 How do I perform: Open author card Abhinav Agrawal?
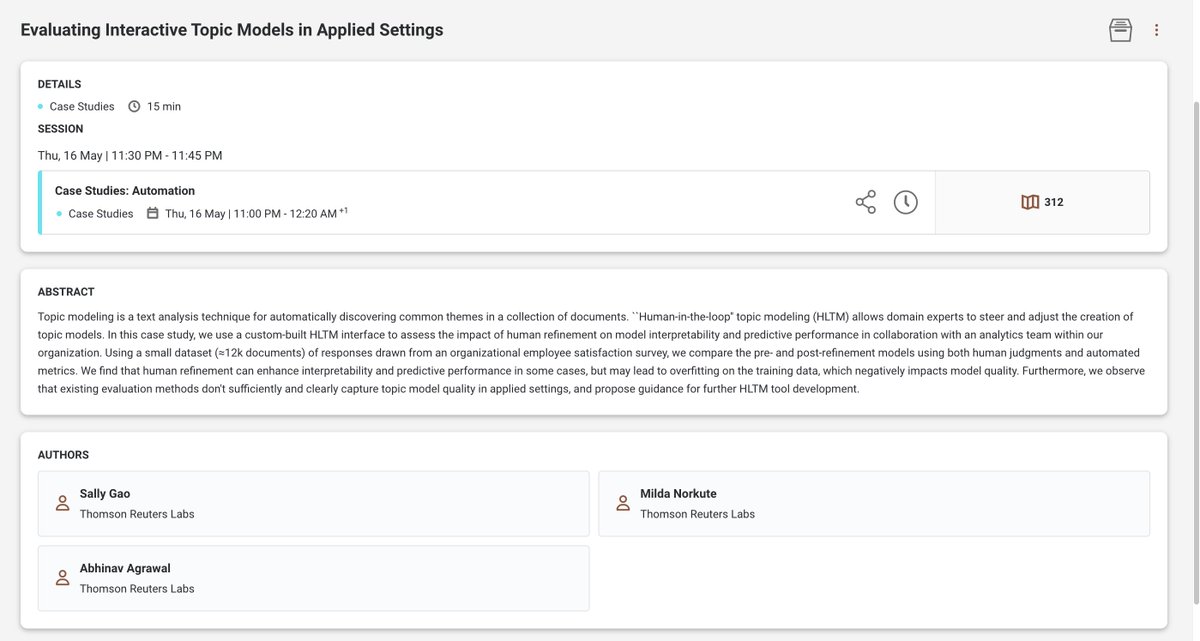[314, 578]
